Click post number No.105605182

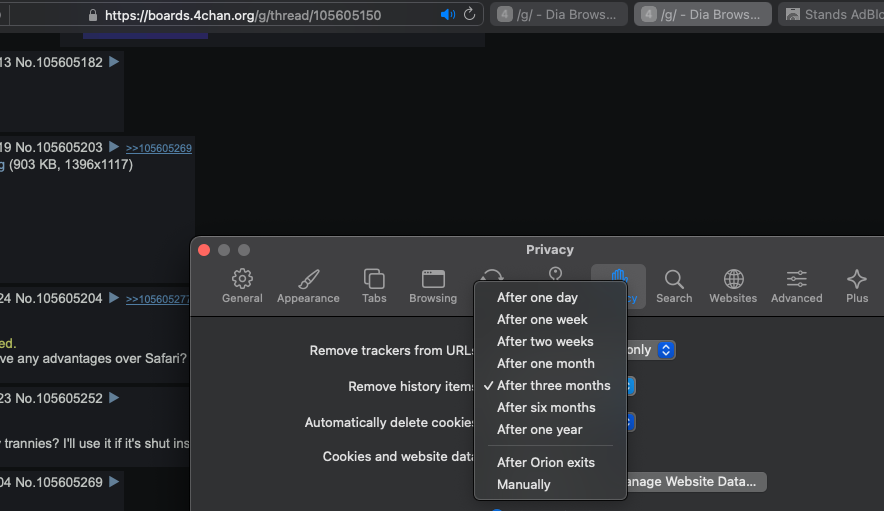pyautogui.click(x=59, y=62)
